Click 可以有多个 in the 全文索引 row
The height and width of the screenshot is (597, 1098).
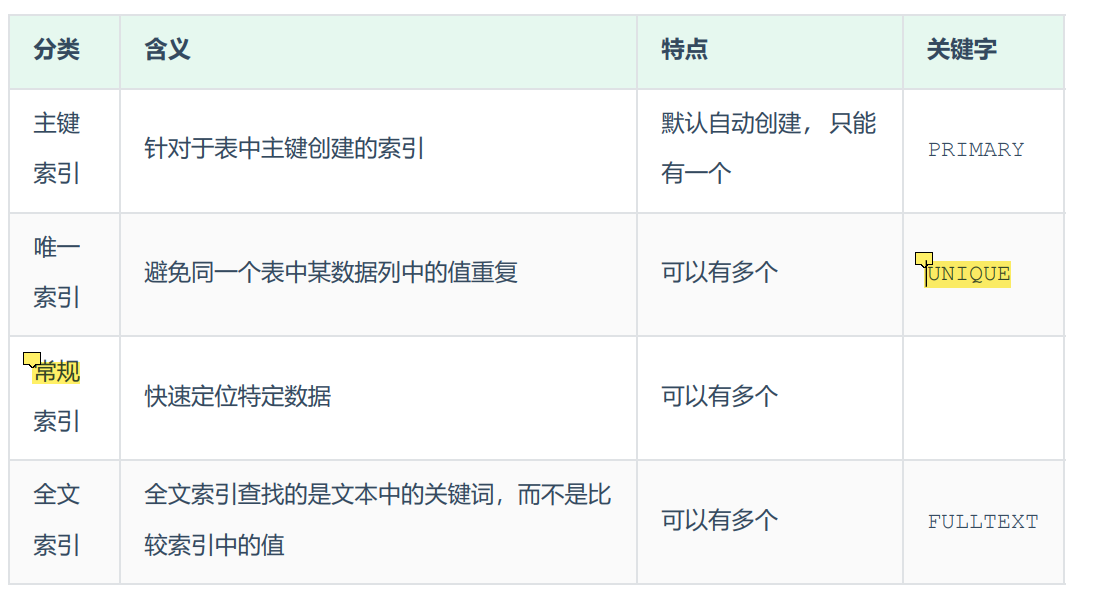(719, 521)
